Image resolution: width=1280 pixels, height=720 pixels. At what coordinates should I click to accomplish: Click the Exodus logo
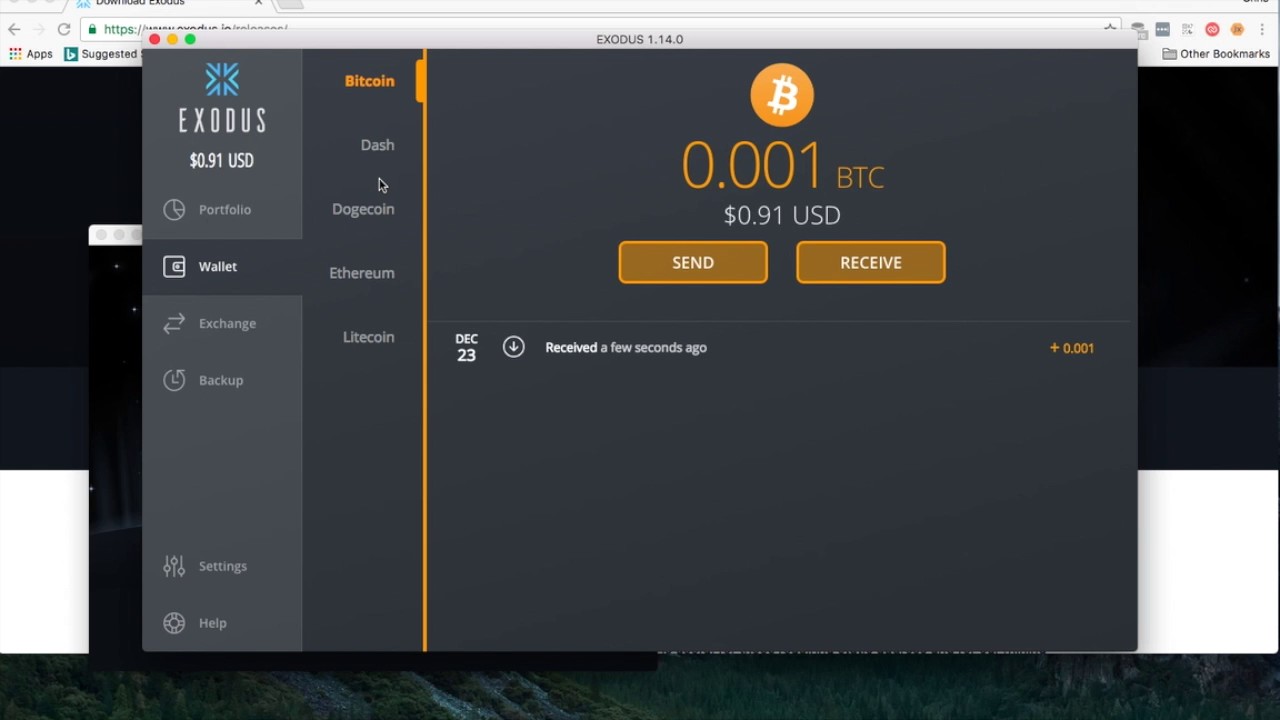point(222,98)
